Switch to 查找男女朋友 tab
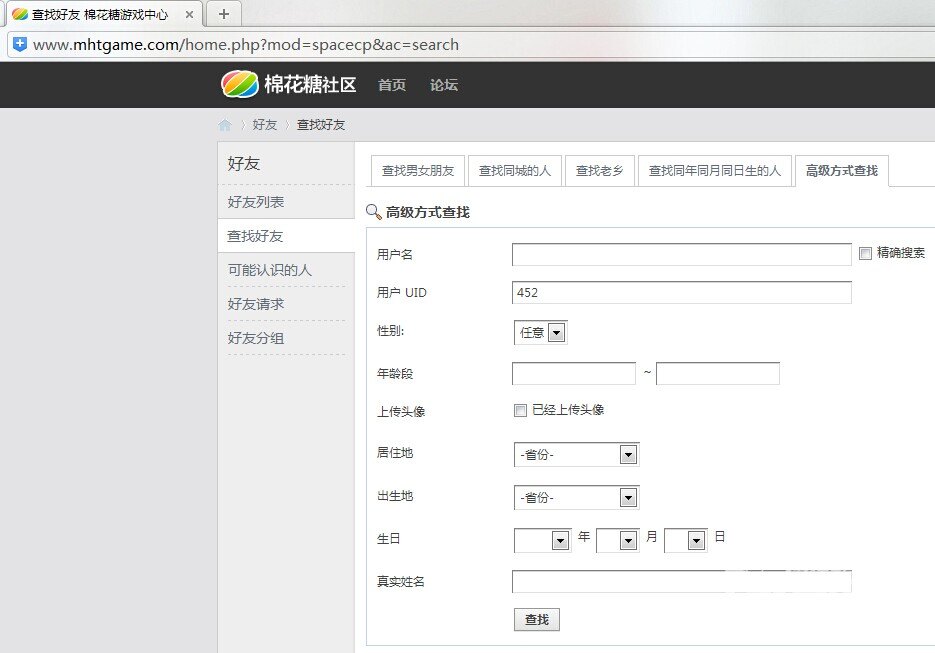Image resolution: width=935 pixels, height=653 pixels. [418, 171]
